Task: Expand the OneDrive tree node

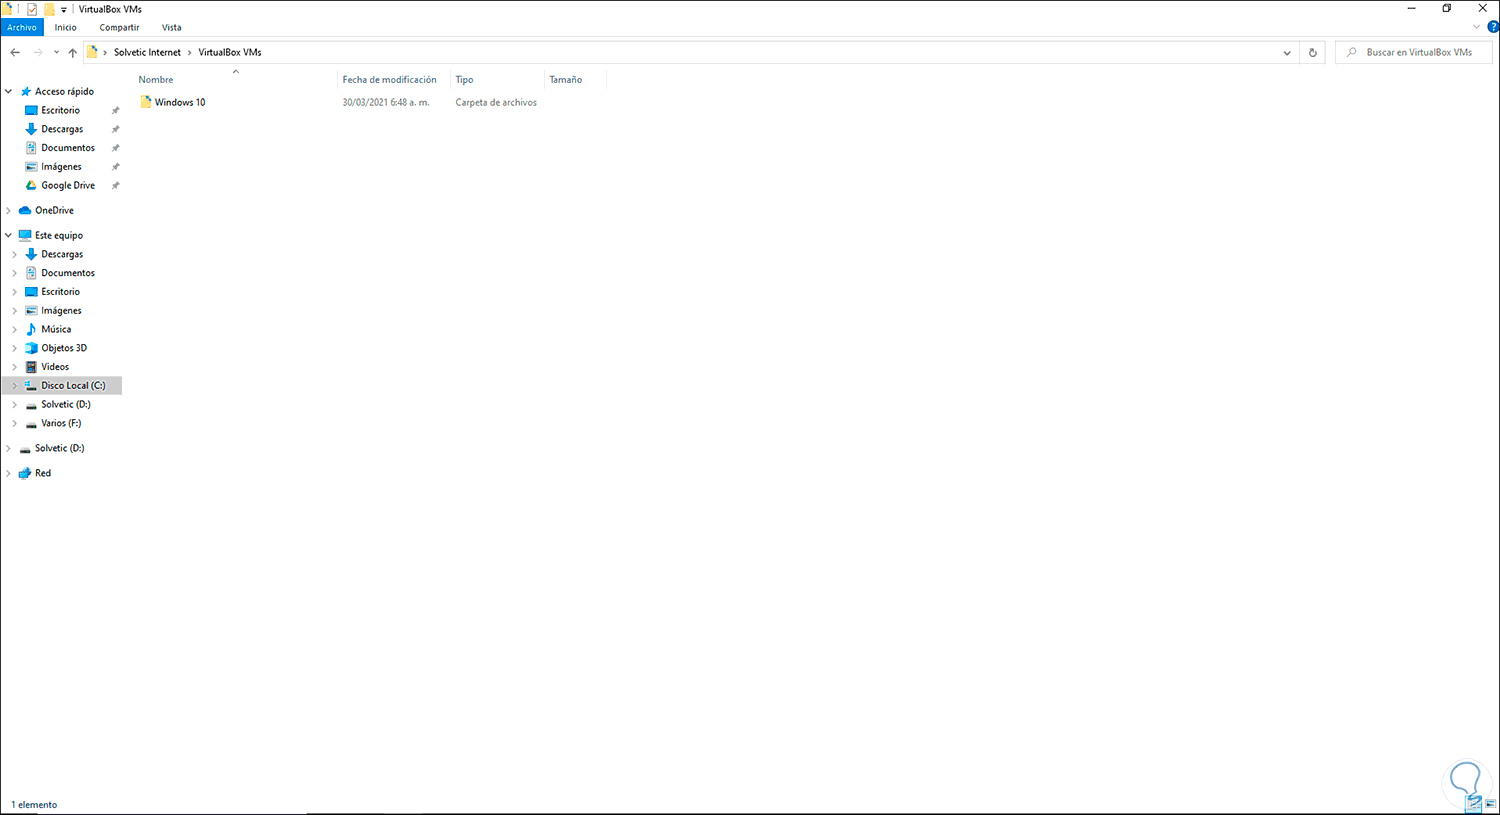Action: click(9, 210)
